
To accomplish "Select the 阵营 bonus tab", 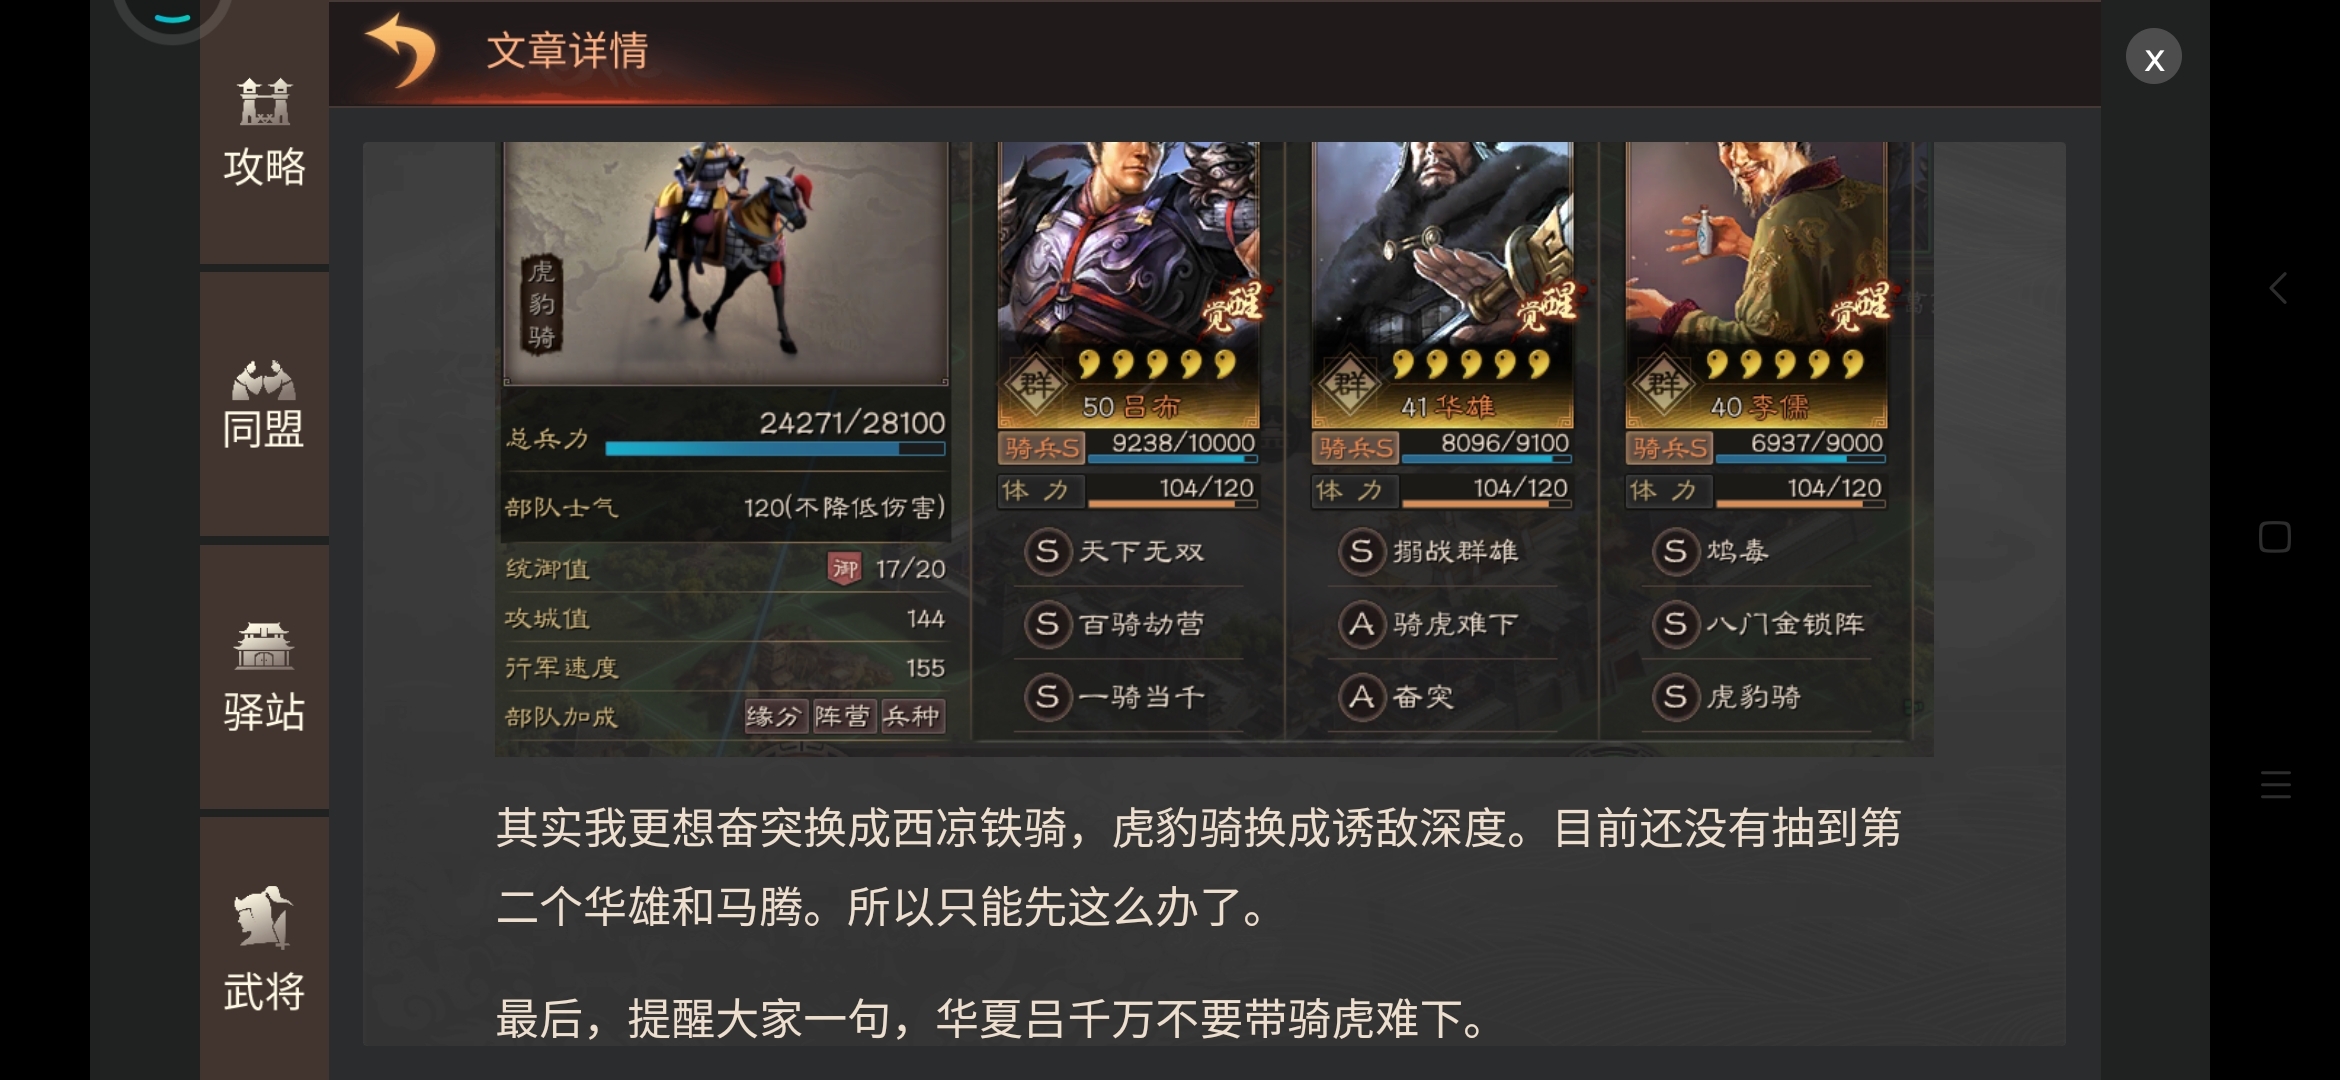I will click(843, 716).
